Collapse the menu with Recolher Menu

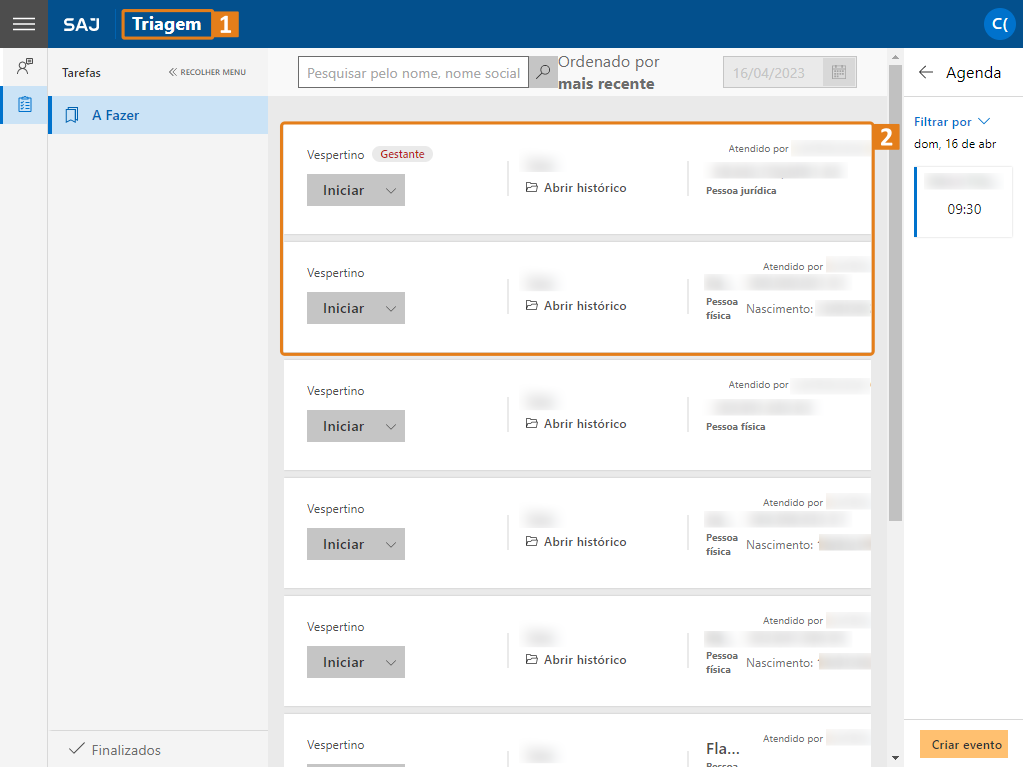pos(207,72)
